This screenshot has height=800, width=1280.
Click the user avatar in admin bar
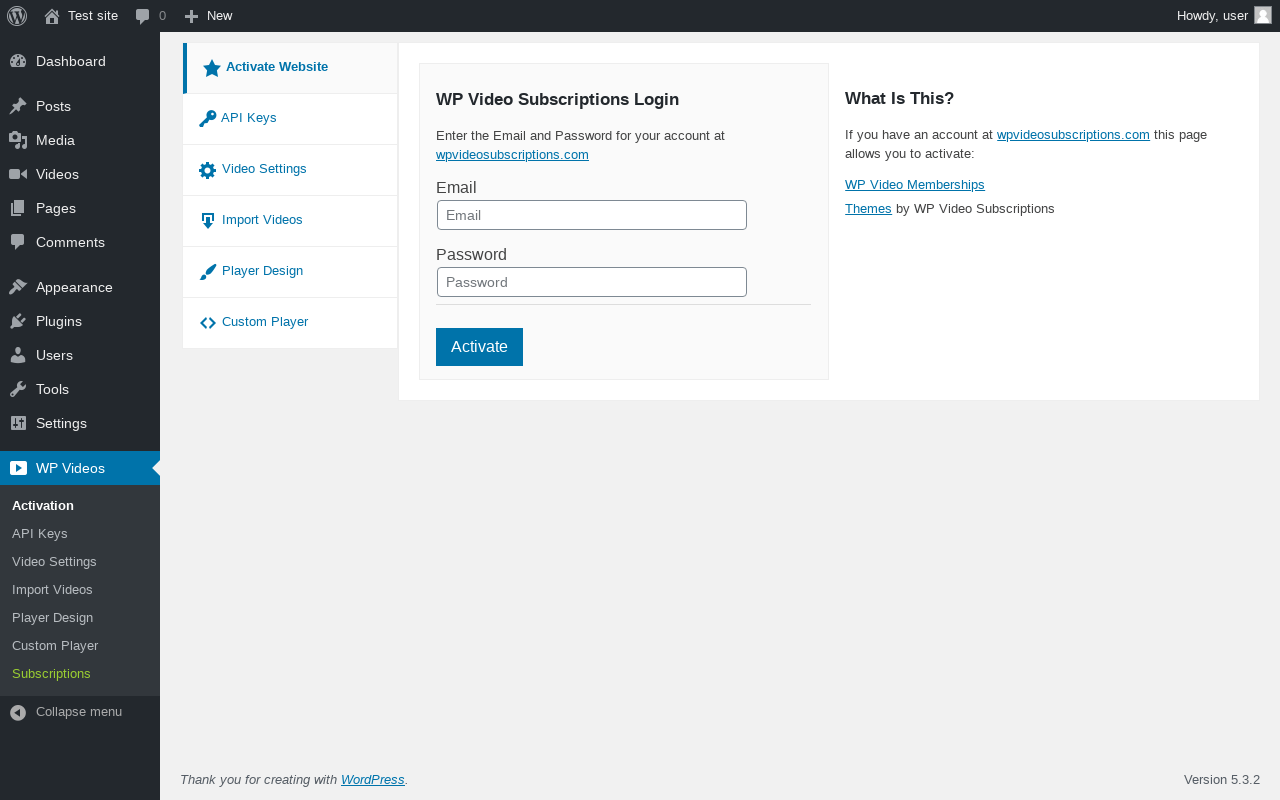[1263, 15]
